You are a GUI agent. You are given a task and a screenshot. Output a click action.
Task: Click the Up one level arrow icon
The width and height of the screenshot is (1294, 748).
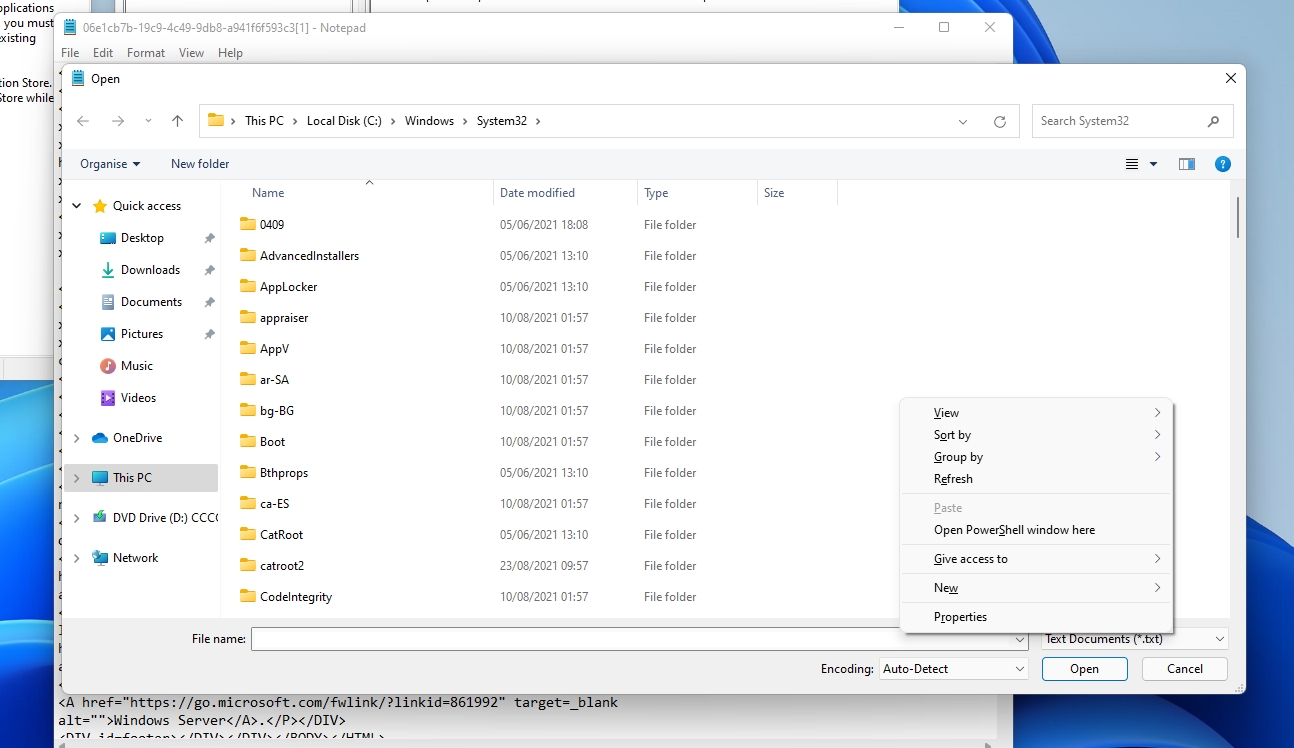(x=177, y=121)
